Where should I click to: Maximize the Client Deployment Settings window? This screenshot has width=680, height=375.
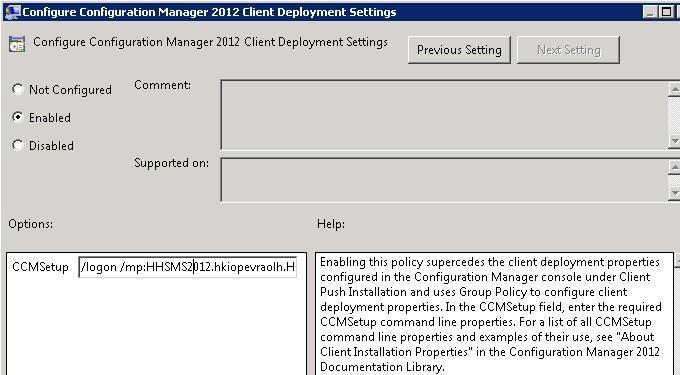click(x=666, y=12)
